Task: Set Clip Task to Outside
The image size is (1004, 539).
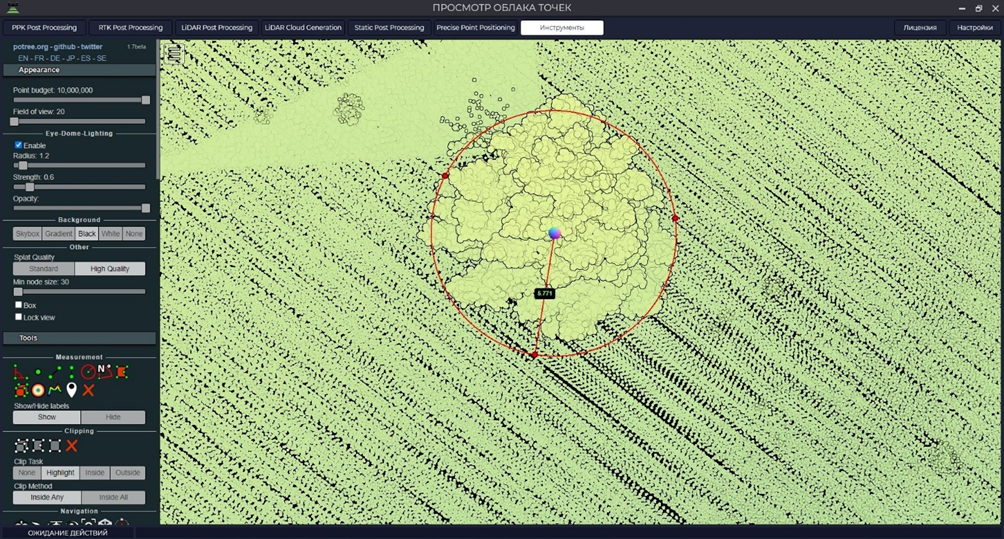Action: click(127, 472)
